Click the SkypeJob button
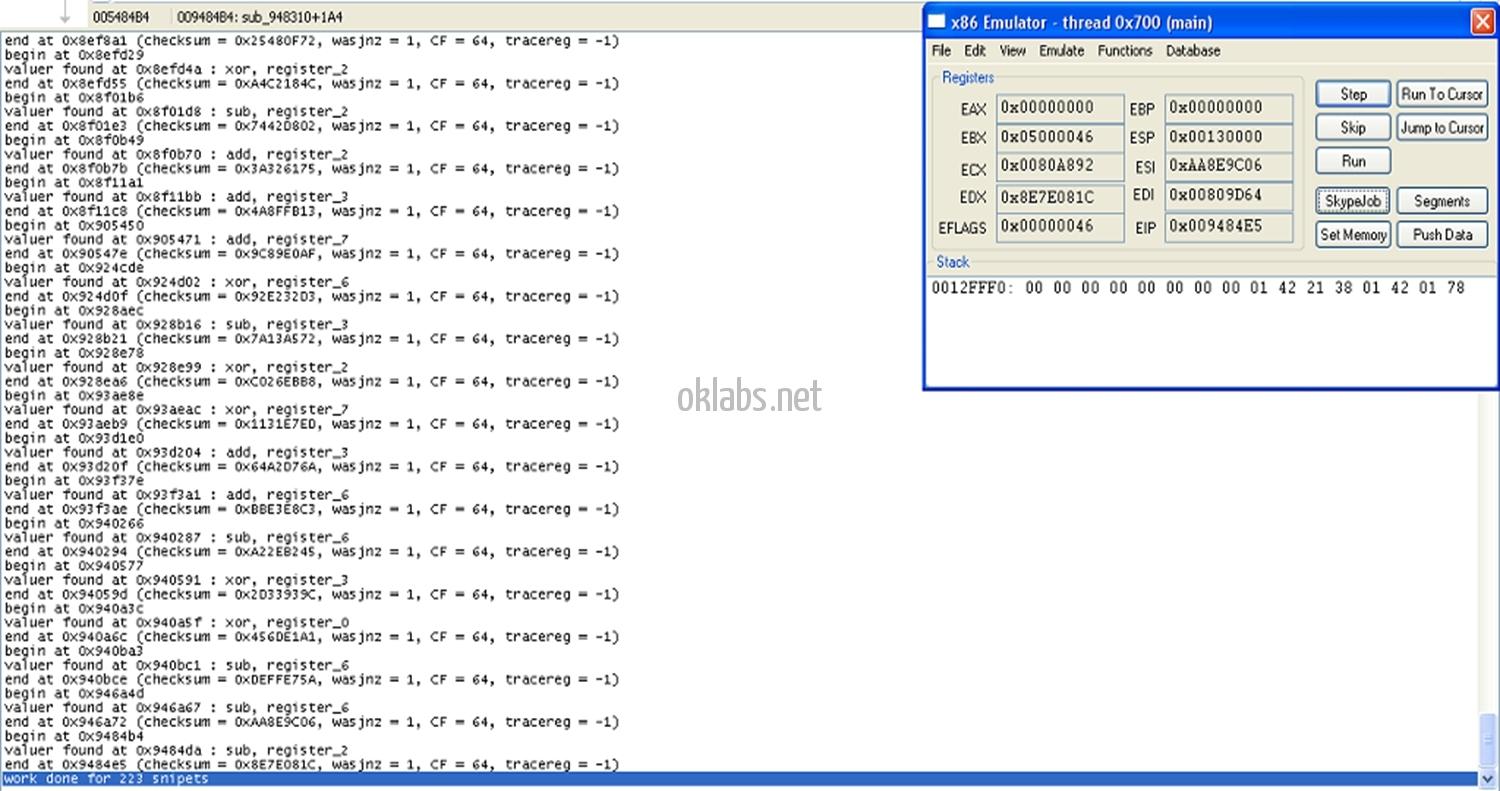This screenshot has width=1500, height=791. (x=1352, y=201)
